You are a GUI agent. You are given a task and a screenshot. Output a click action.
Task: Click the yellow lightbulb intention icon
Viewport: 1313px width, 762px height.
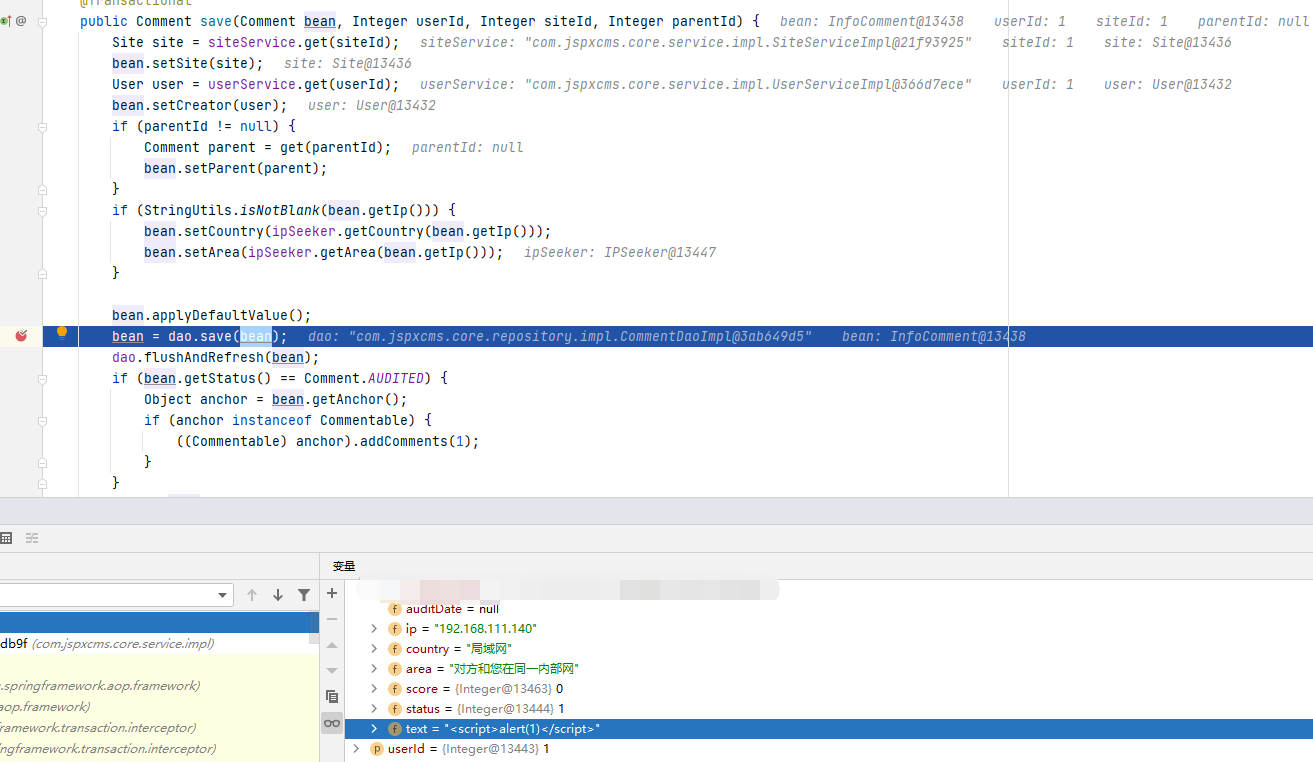coord(62,333)
